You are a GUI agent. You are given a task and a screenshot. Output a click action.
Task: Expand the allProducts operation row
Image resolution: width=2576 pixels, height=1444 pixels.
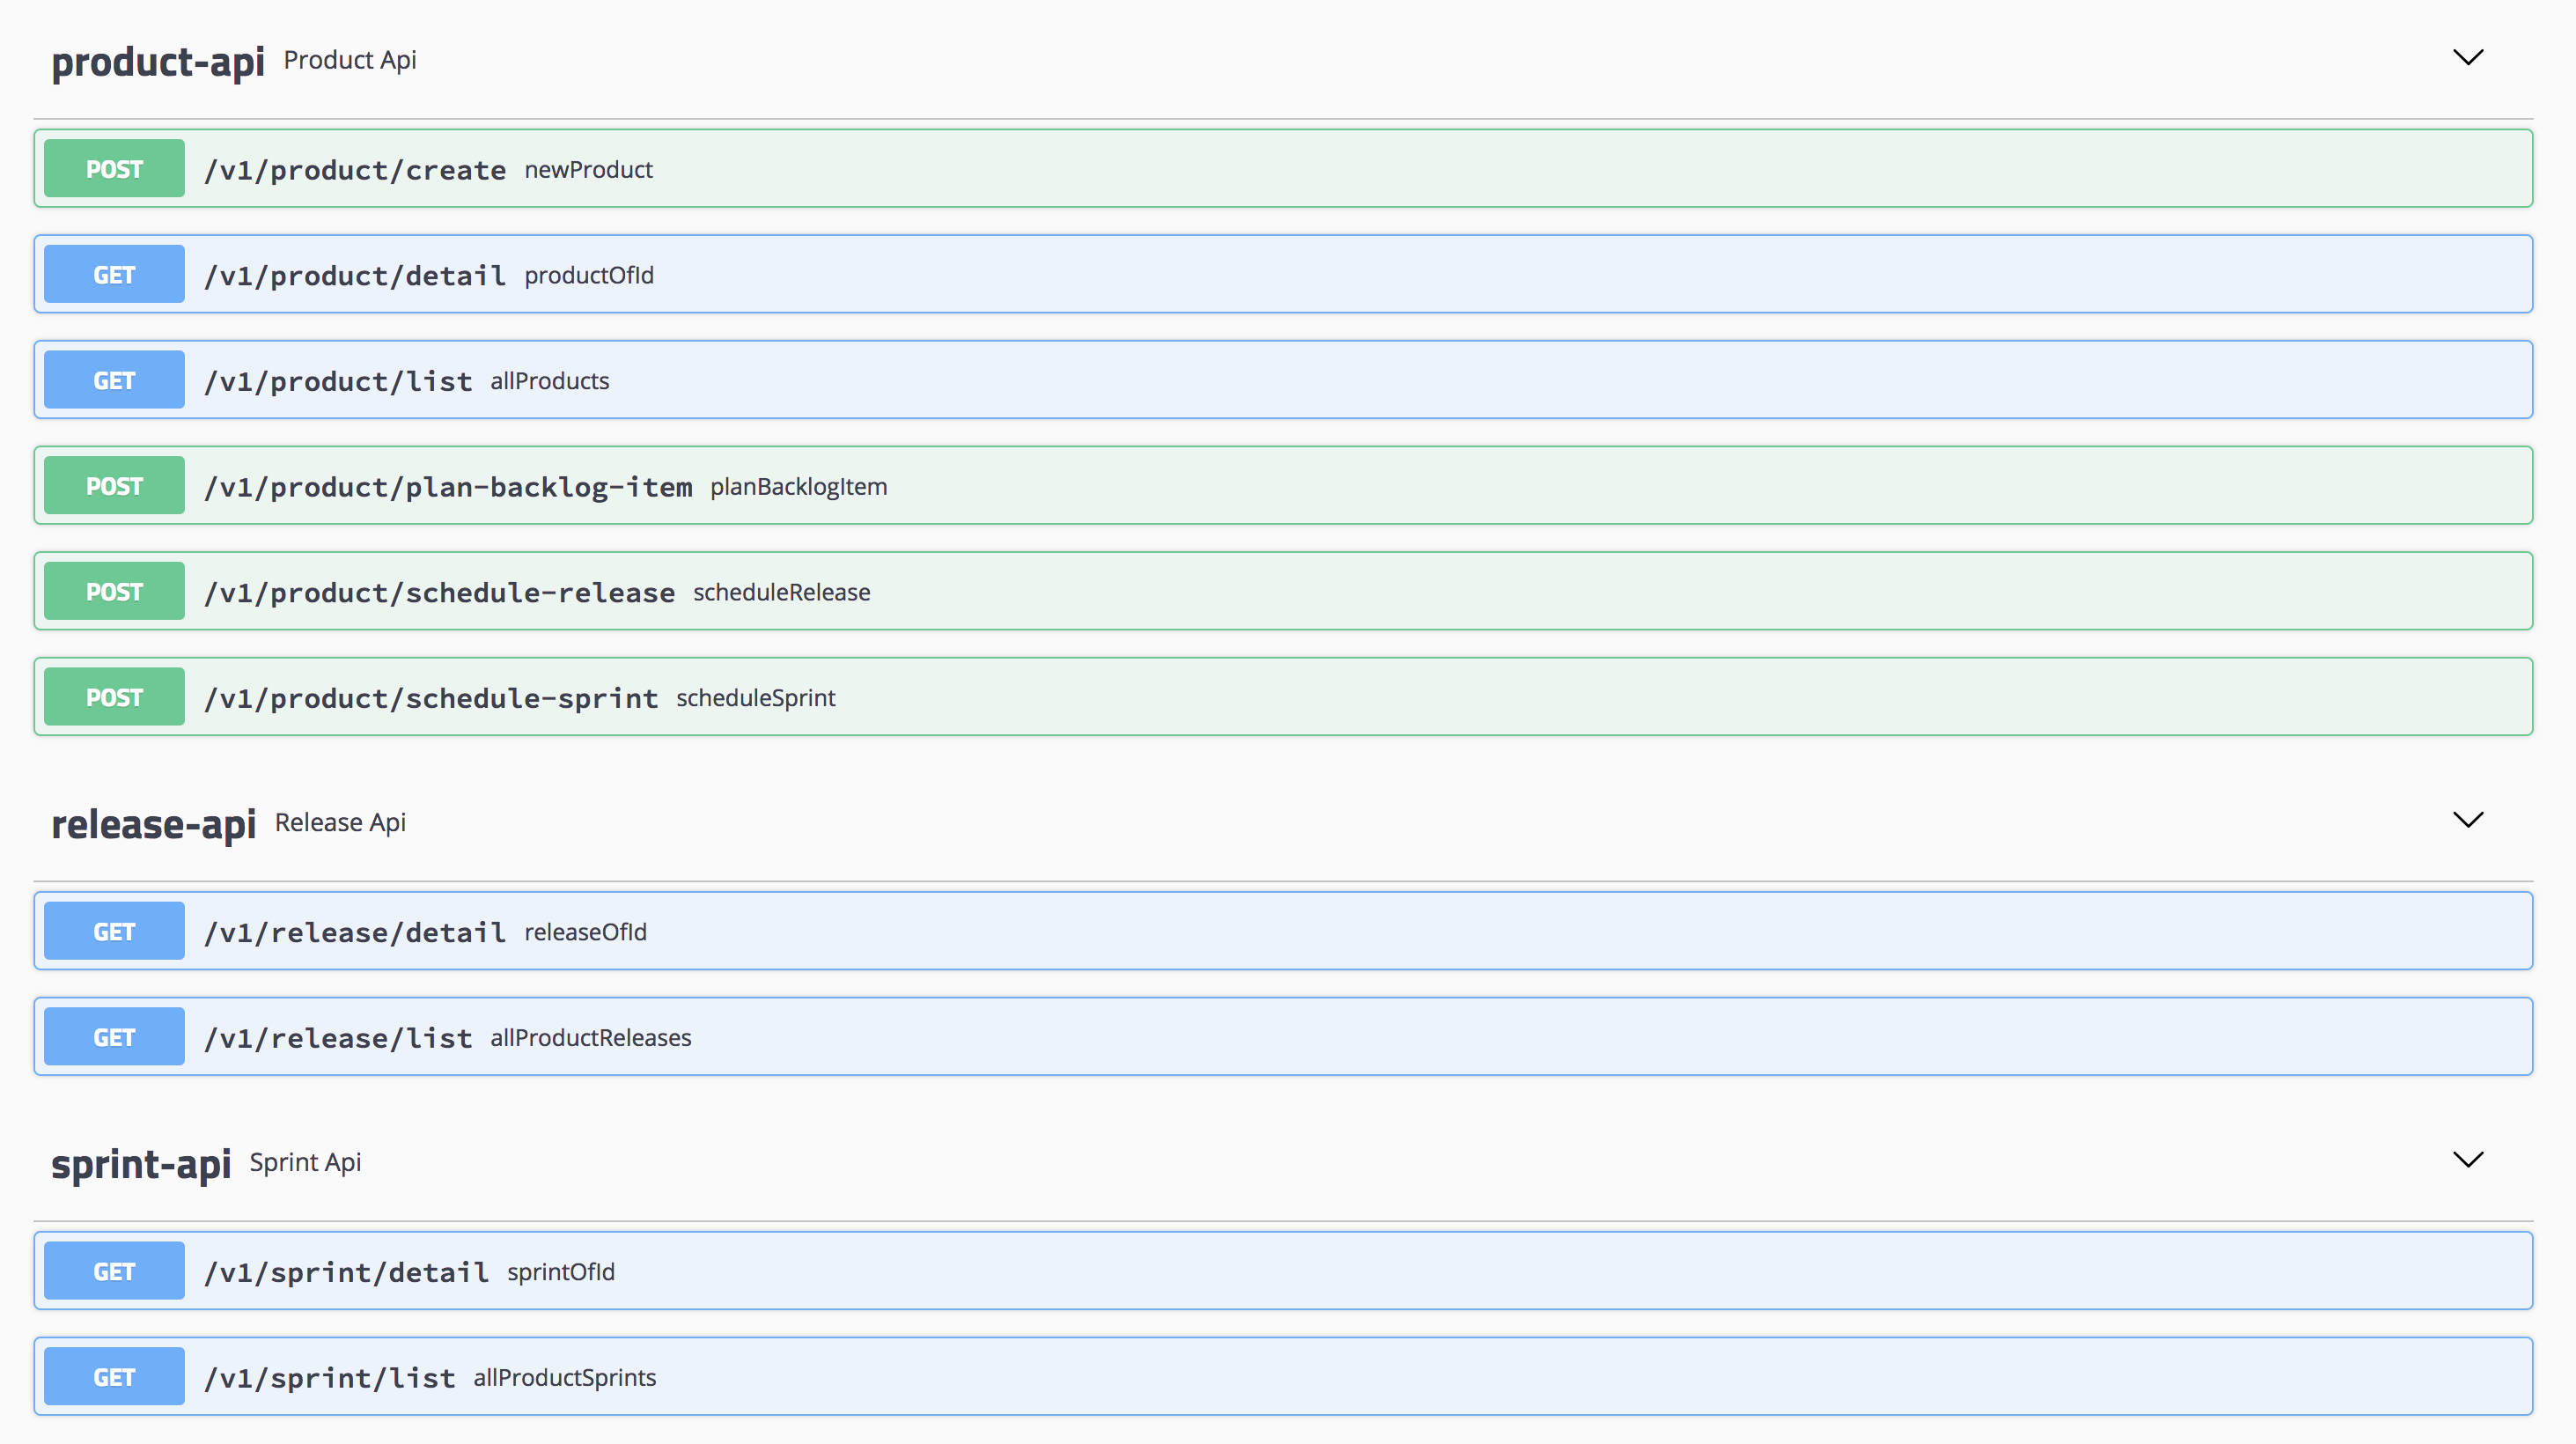click(x=549, y=381)
